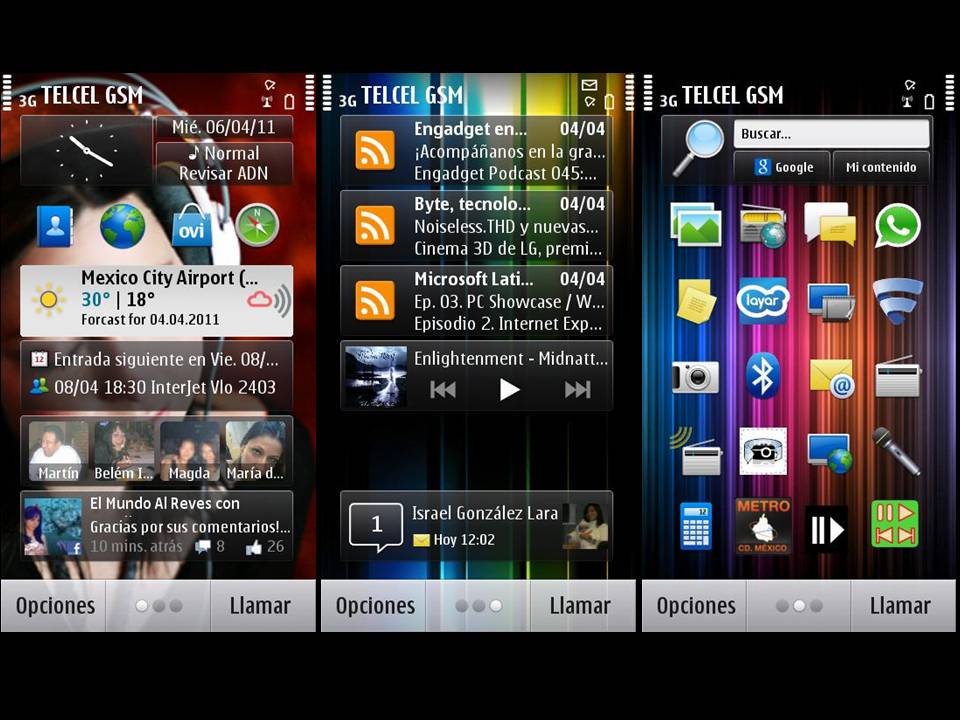Switch pages via middle homescreen dots
960x720 pixels.
click(x=479, y=606)
